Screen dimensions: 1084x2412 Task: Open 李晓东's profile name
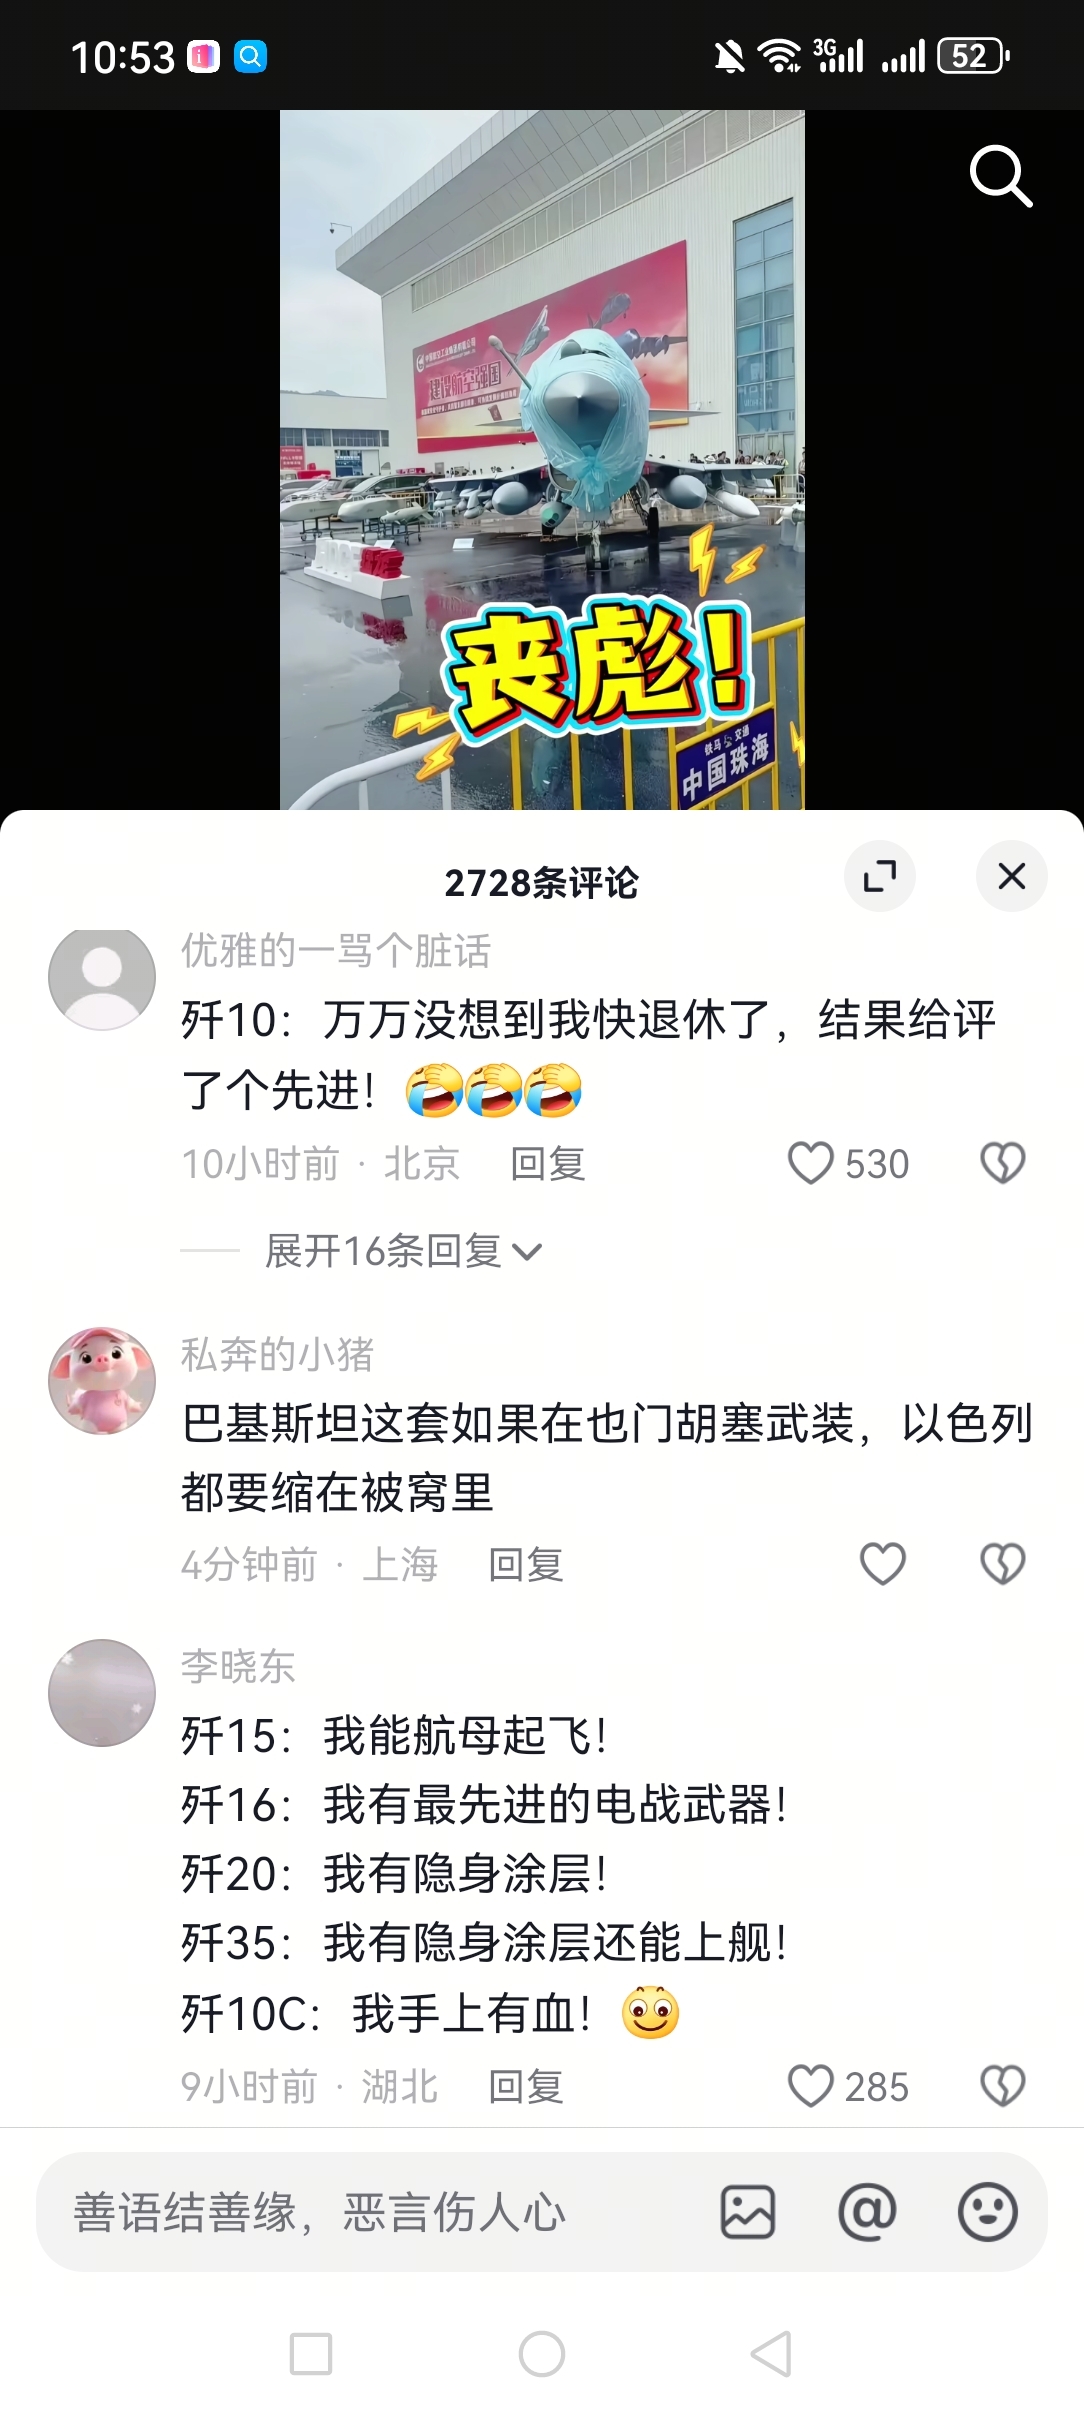pos(238,1666)
